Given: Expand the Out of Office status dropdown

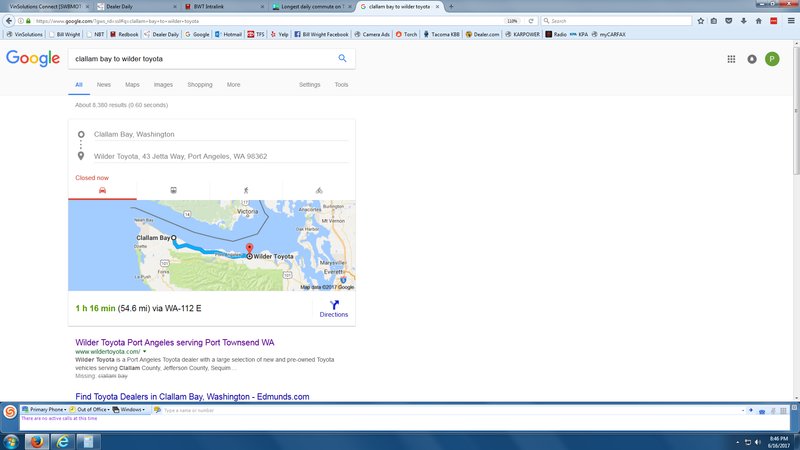Looking at the screenshot, I should coord(90,410).
